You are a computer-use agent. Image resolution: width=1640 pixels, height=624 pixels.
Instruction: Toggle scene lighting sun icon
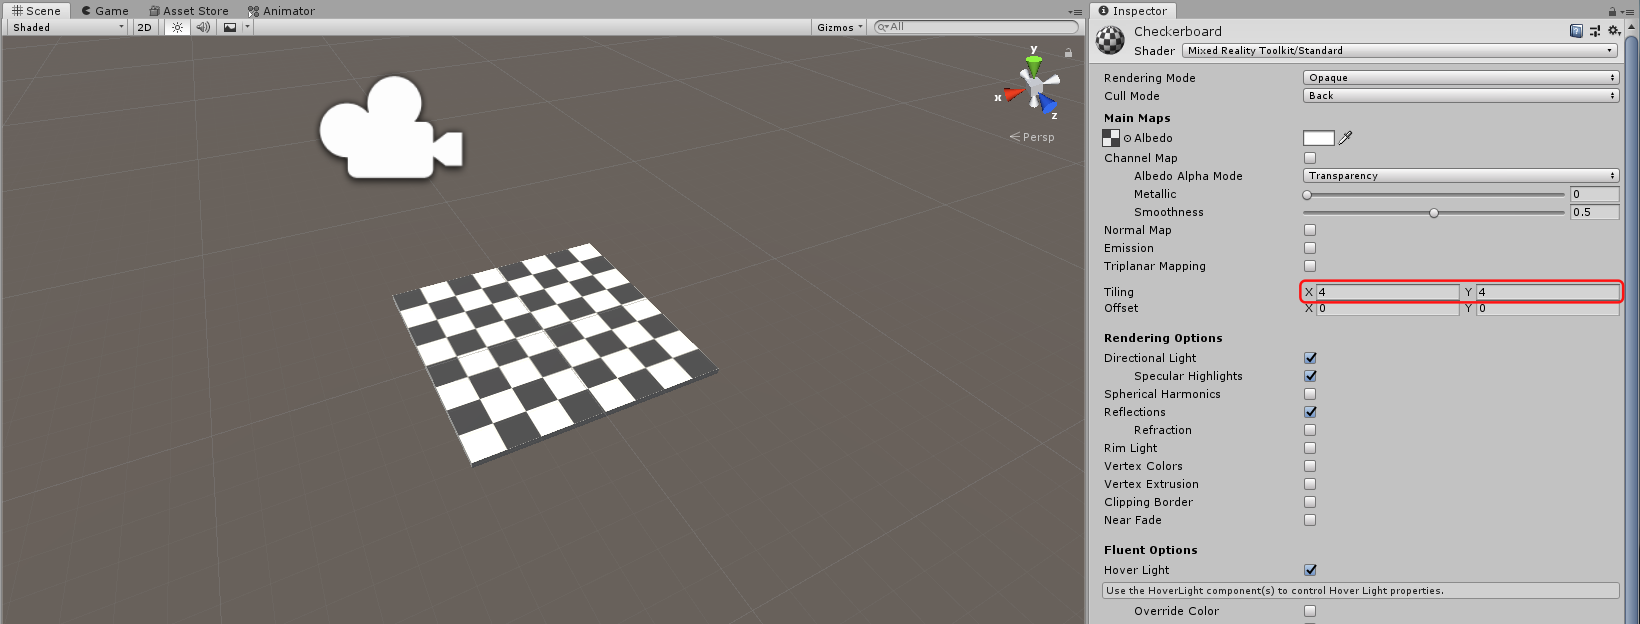[177, 27]
